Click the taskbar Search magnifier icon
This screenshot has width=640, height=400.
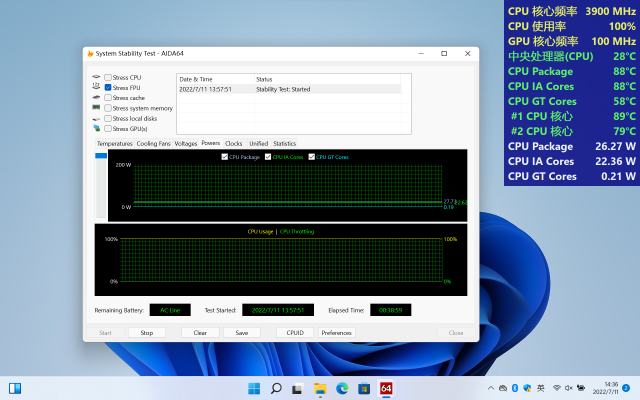[x=275, y=388]
